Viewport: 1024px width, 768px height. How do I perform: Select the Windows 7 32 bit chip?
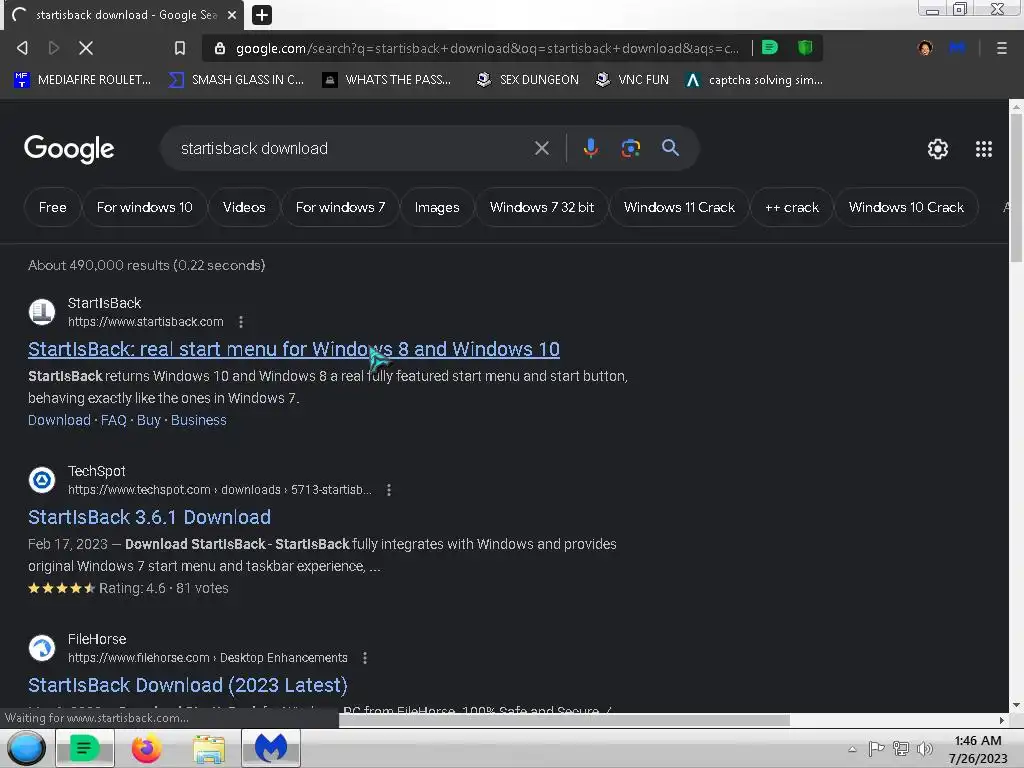tap(542, 207)
